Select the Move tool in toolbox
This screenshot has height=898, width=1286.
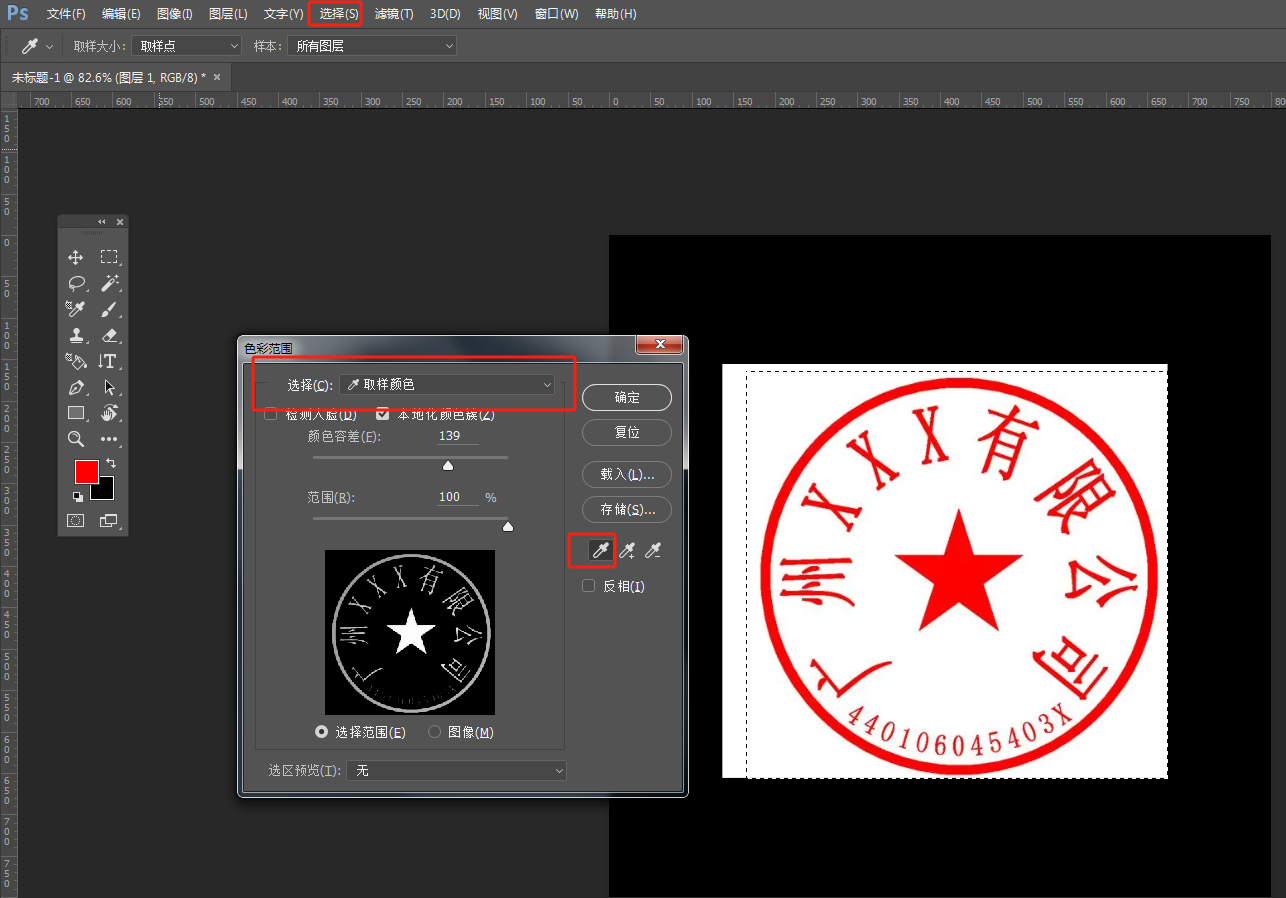[x=76, y=257]
